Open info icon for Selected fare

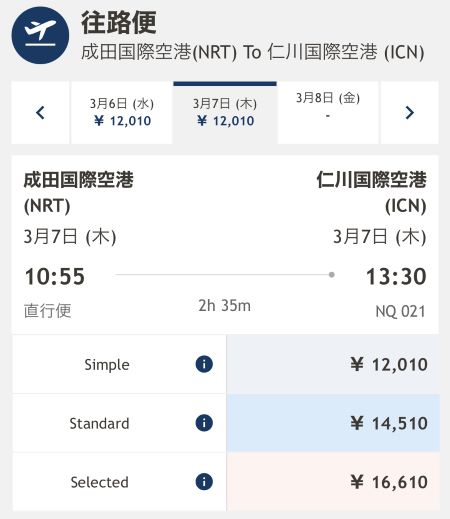click(x=204, y=482)
